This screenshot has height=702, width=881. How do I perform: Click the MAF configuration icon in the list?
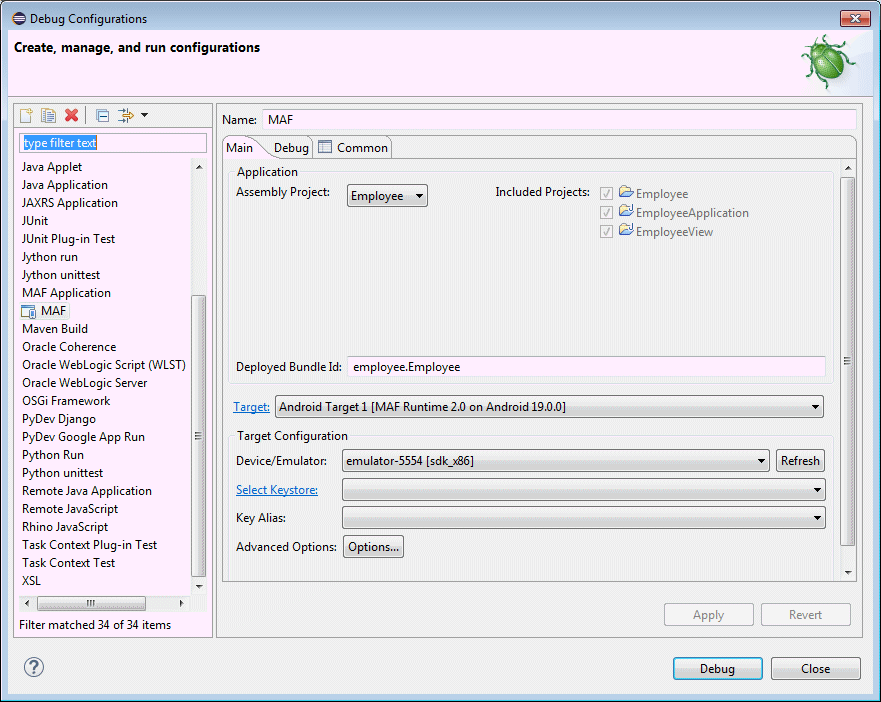[x=29, y=311]
